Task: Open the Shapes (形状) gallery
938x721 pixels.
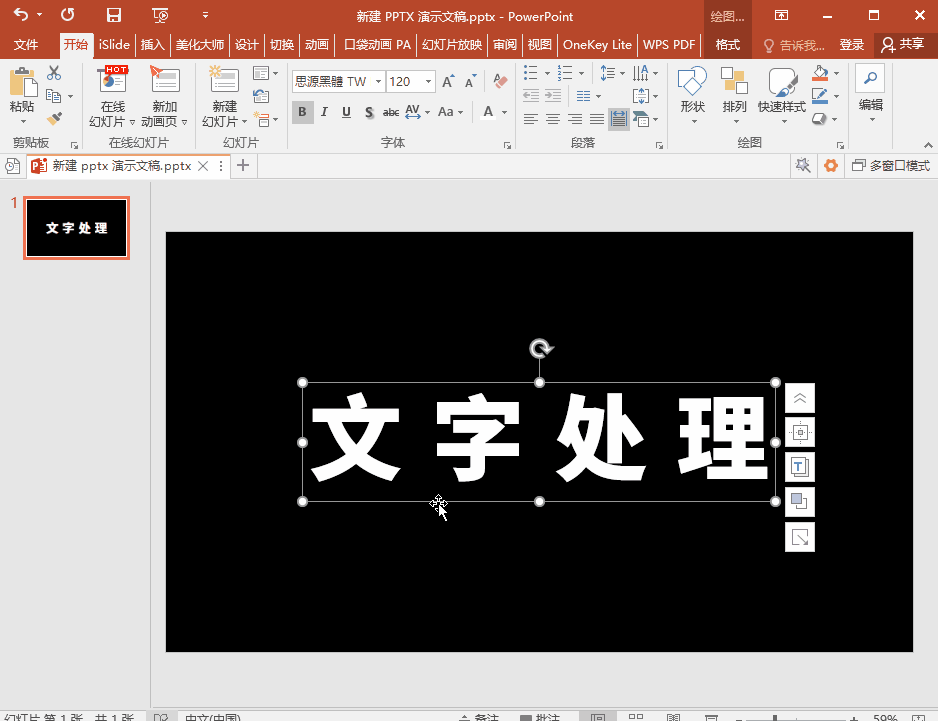Action: pos(692,95)
